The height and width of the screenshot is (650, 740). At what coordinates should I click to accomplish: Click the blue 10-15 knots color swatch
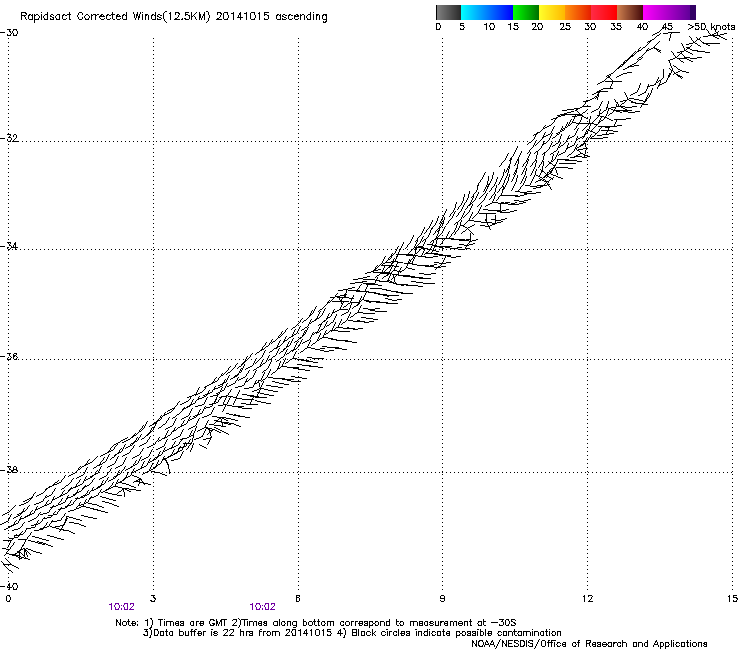(x=500, y=12)
